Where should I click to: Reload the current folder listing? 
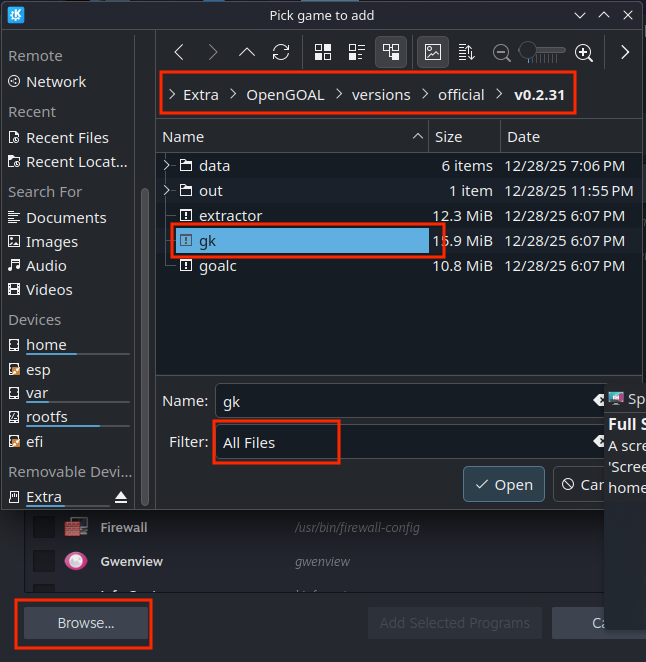pyautogui.click(x=281, y=52)
